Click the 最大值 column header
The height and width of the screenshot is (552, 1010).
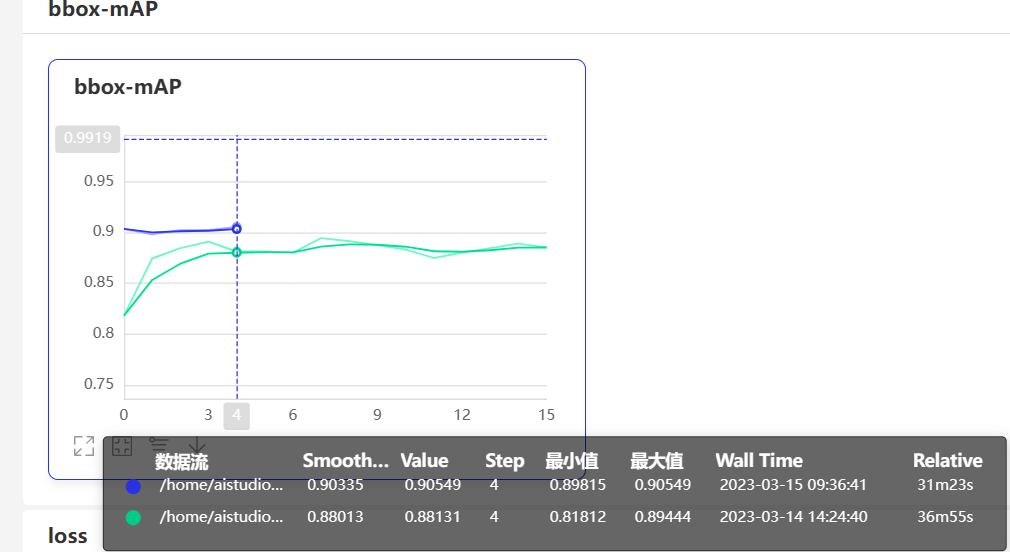click(657, 461)
